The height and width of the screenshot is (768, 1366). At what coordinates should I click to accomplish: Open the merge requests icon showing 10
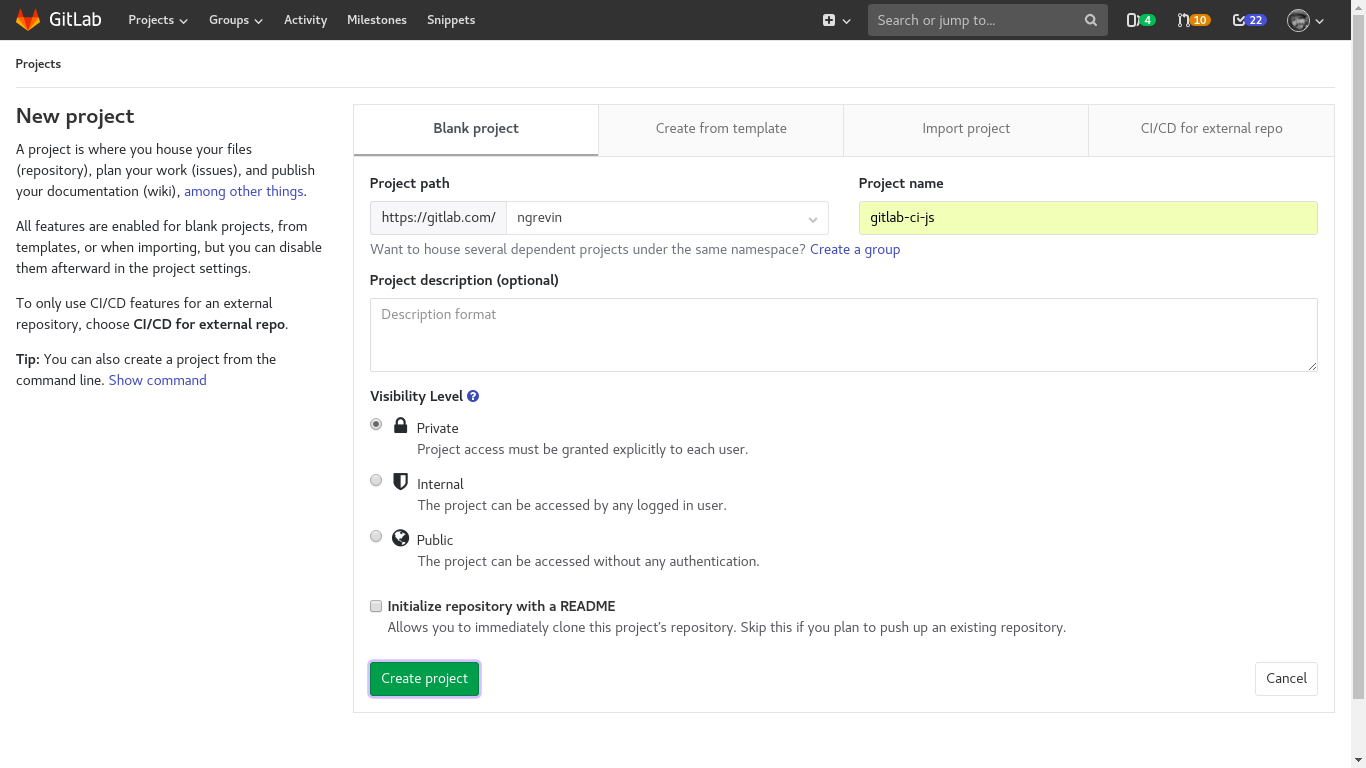pos(1193,19)
